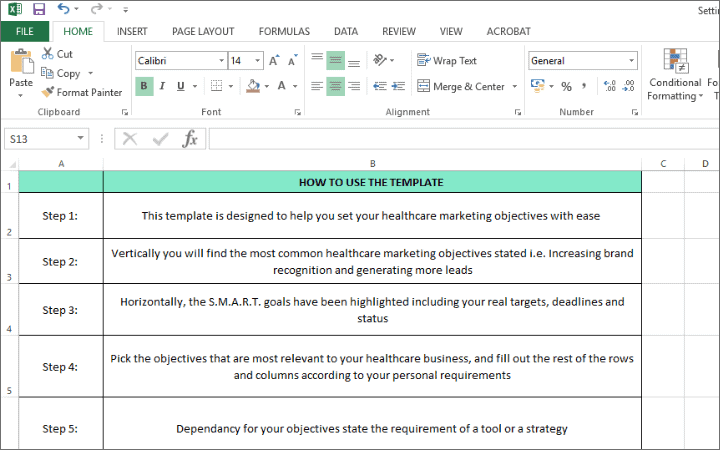Open the Calibri font name dropdown

tap(220, 61)
